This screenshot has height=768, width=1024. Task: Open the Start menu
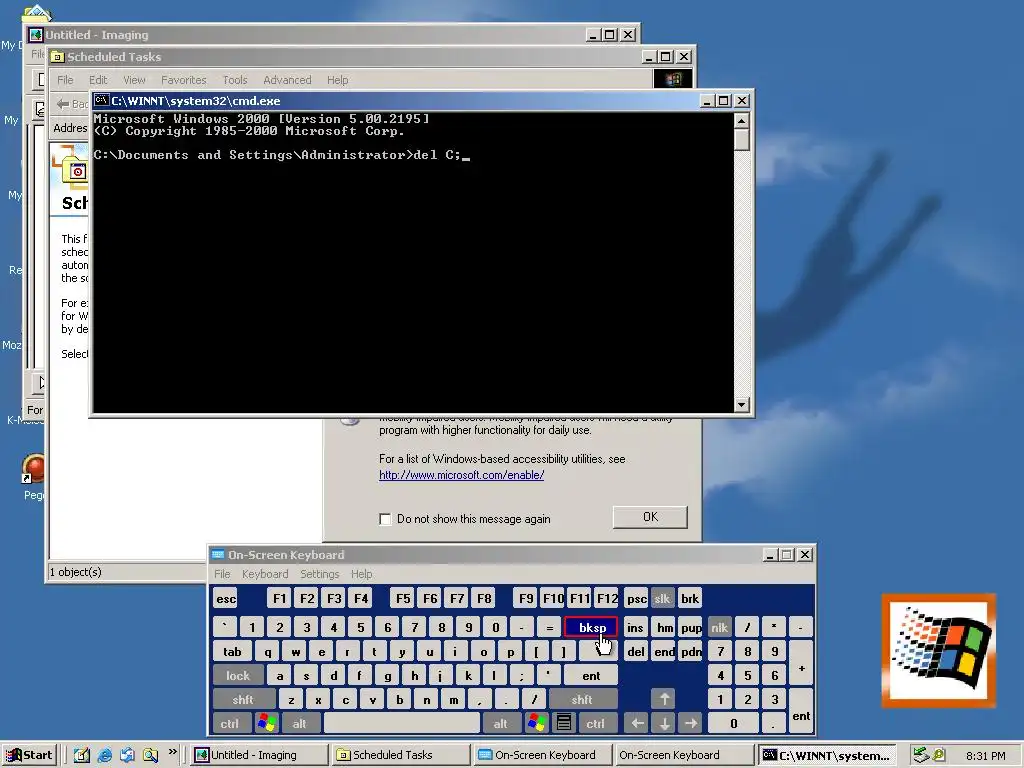[30, 755]
